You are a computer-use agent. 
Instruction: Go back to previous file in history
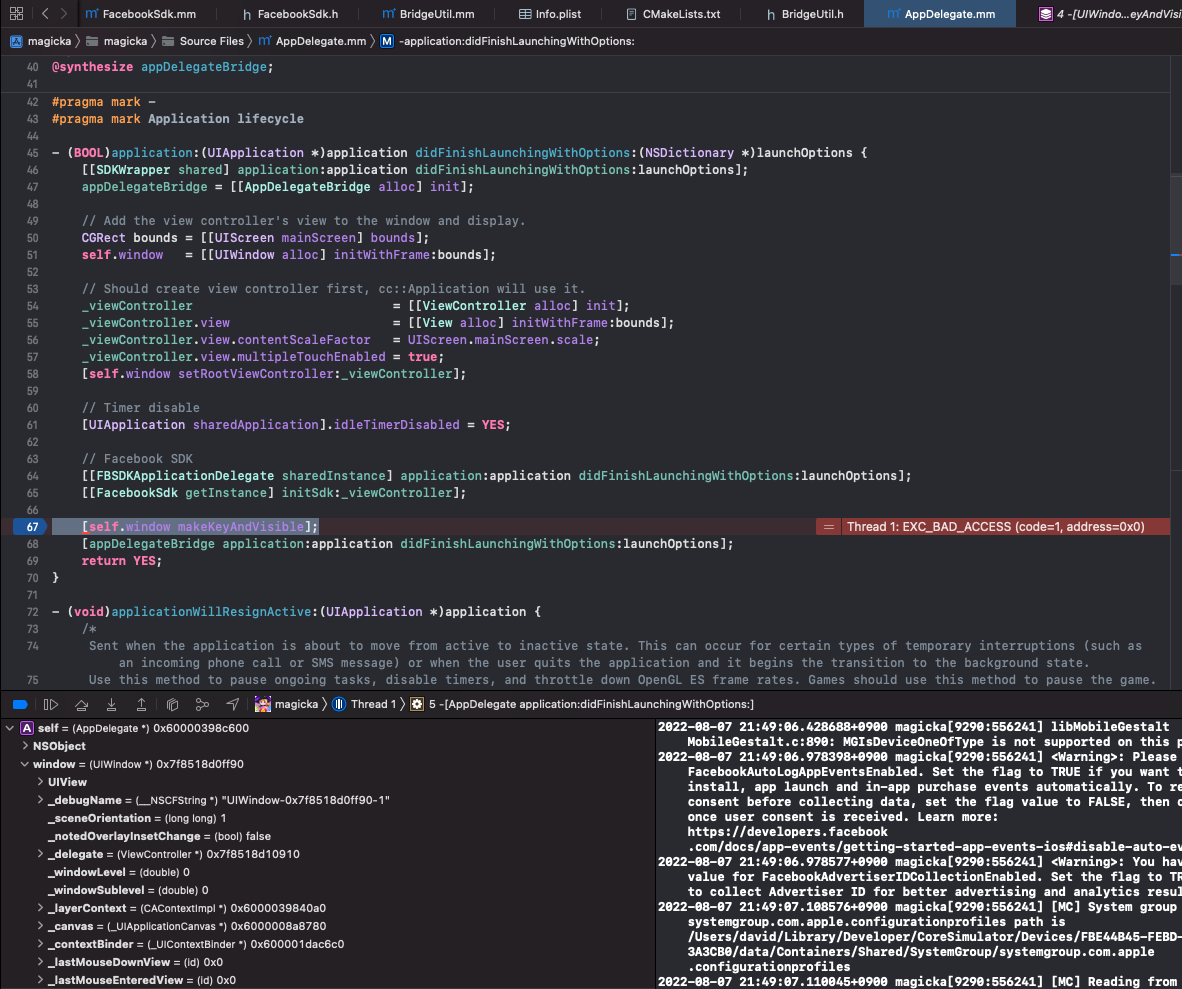(x=45, y=14)
